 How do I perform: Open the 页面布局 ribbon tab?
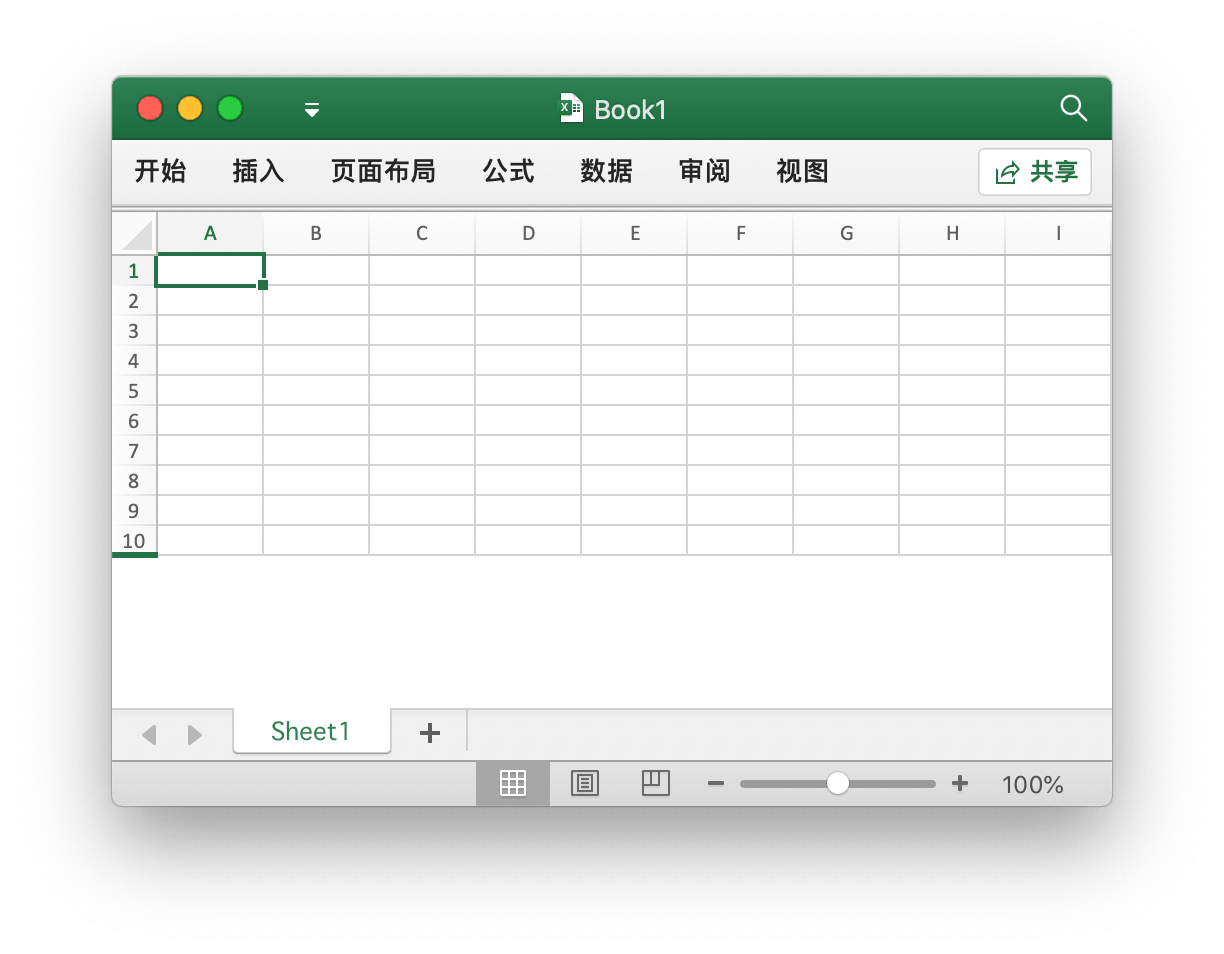[383, 171]
